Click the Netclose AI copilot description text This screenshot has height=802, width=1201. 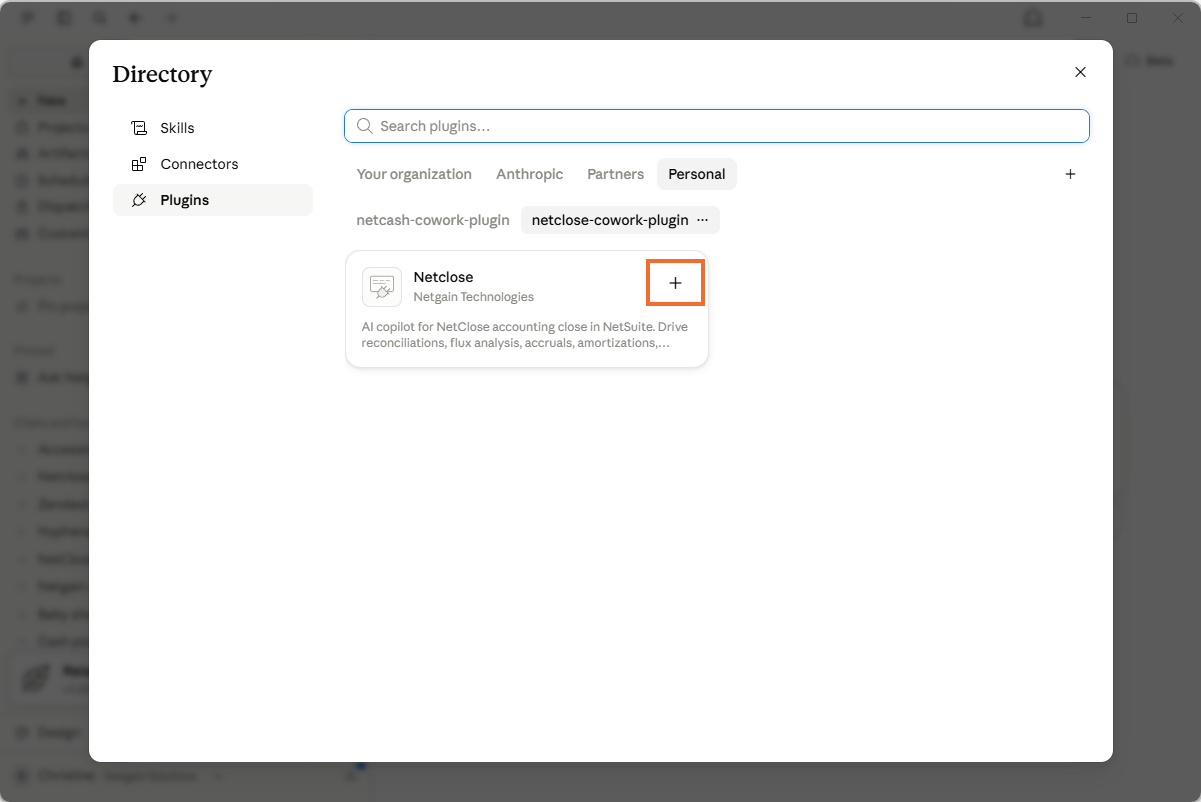[525, 335]
